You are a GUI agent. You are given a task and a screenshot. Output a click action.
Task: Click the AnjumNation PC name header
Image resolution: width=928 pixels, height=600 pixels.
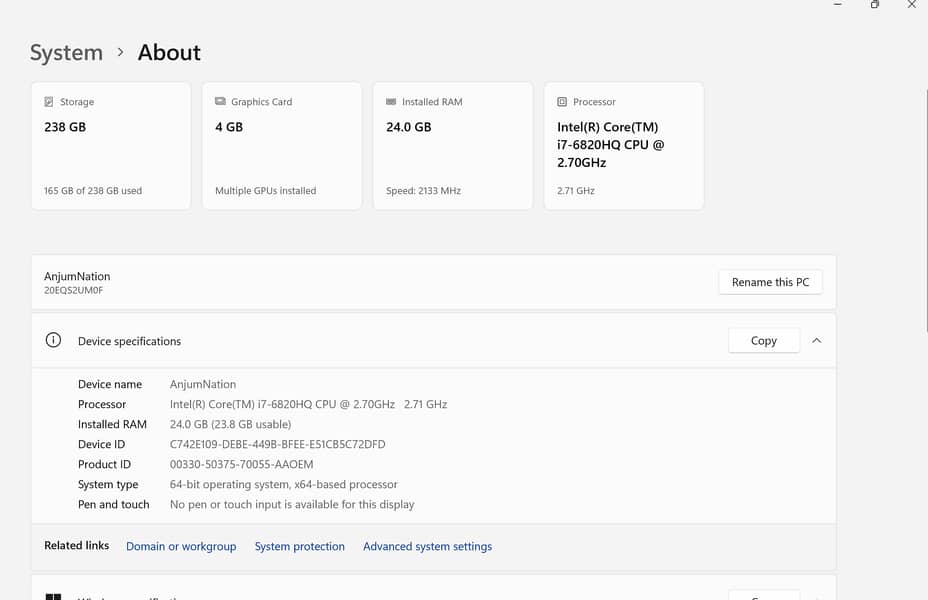[x=77, y=276]
